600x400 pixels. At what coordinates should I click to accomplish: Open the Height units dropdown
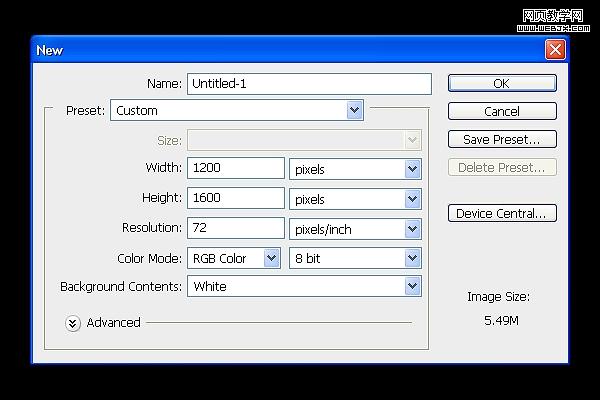pos(355,199)
